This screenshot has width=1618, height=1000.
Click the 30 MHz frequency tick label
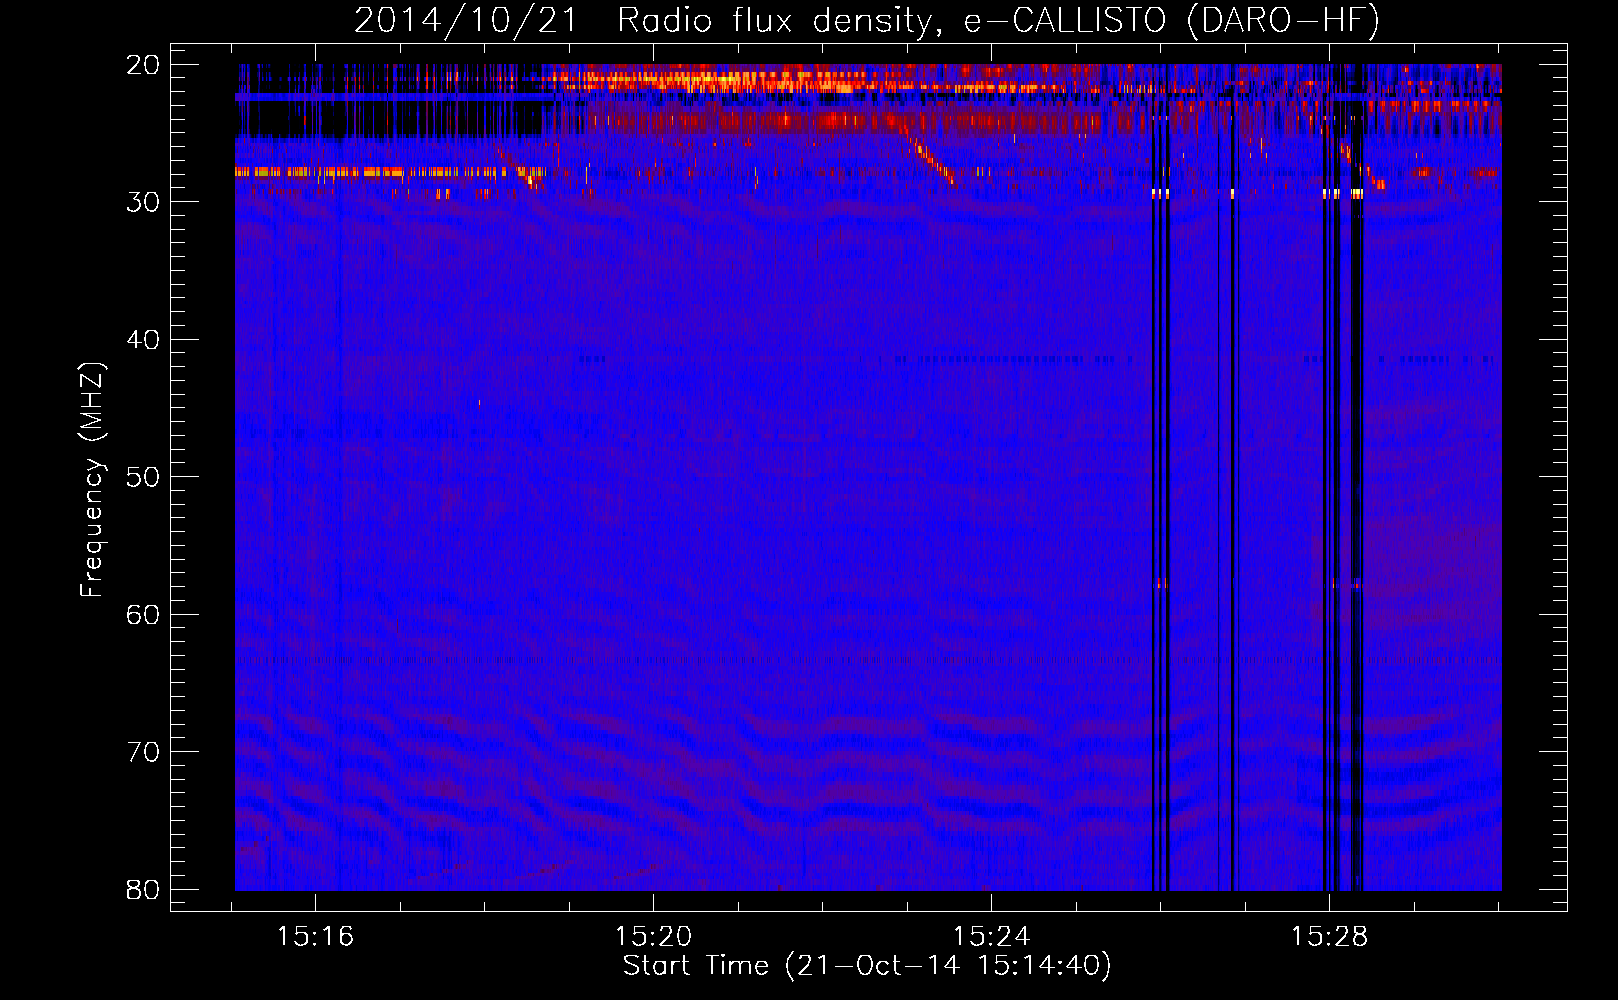pos(143,202)
